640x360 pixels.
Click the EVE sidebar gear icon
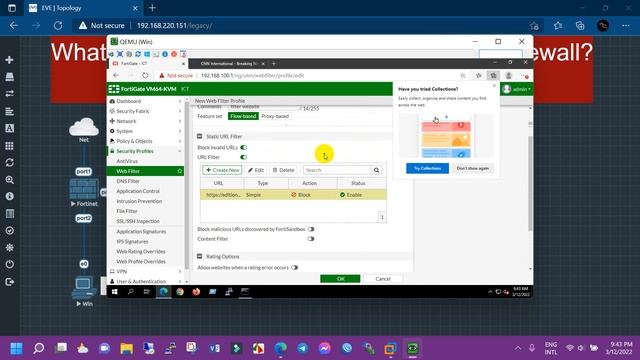tap(9, 247)
